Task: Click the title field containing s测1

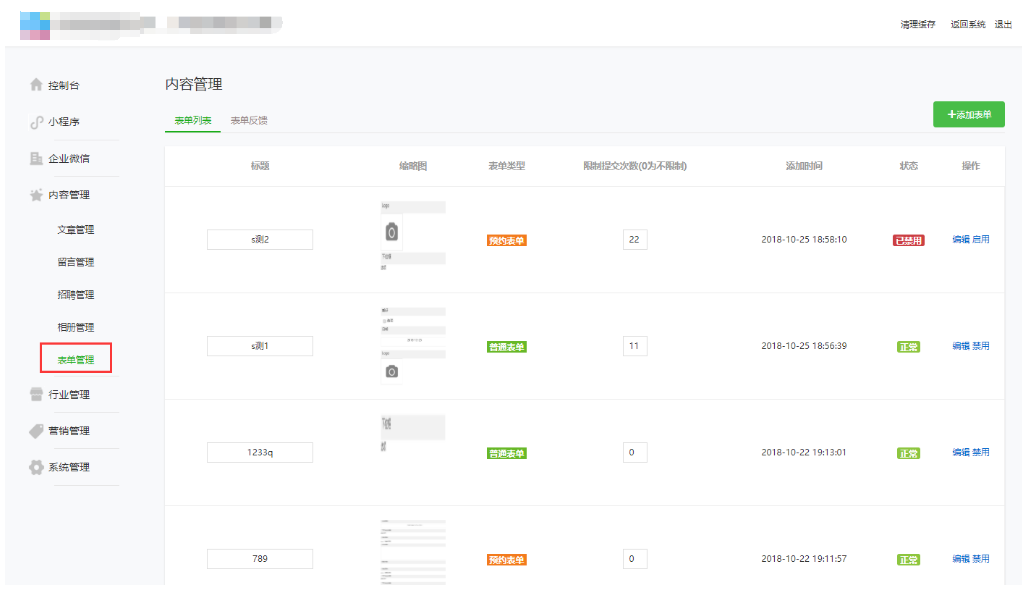Action: (260, 346)
